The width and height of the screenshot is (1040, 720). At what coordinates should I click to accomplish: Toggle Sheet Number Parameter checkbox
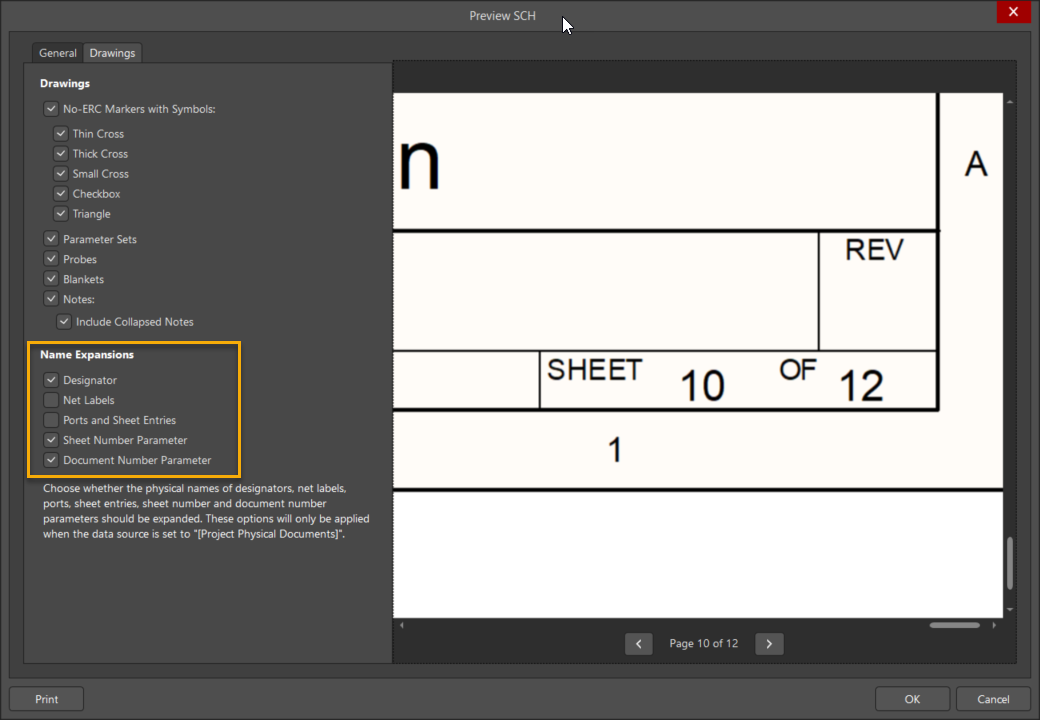click(51, 440)
